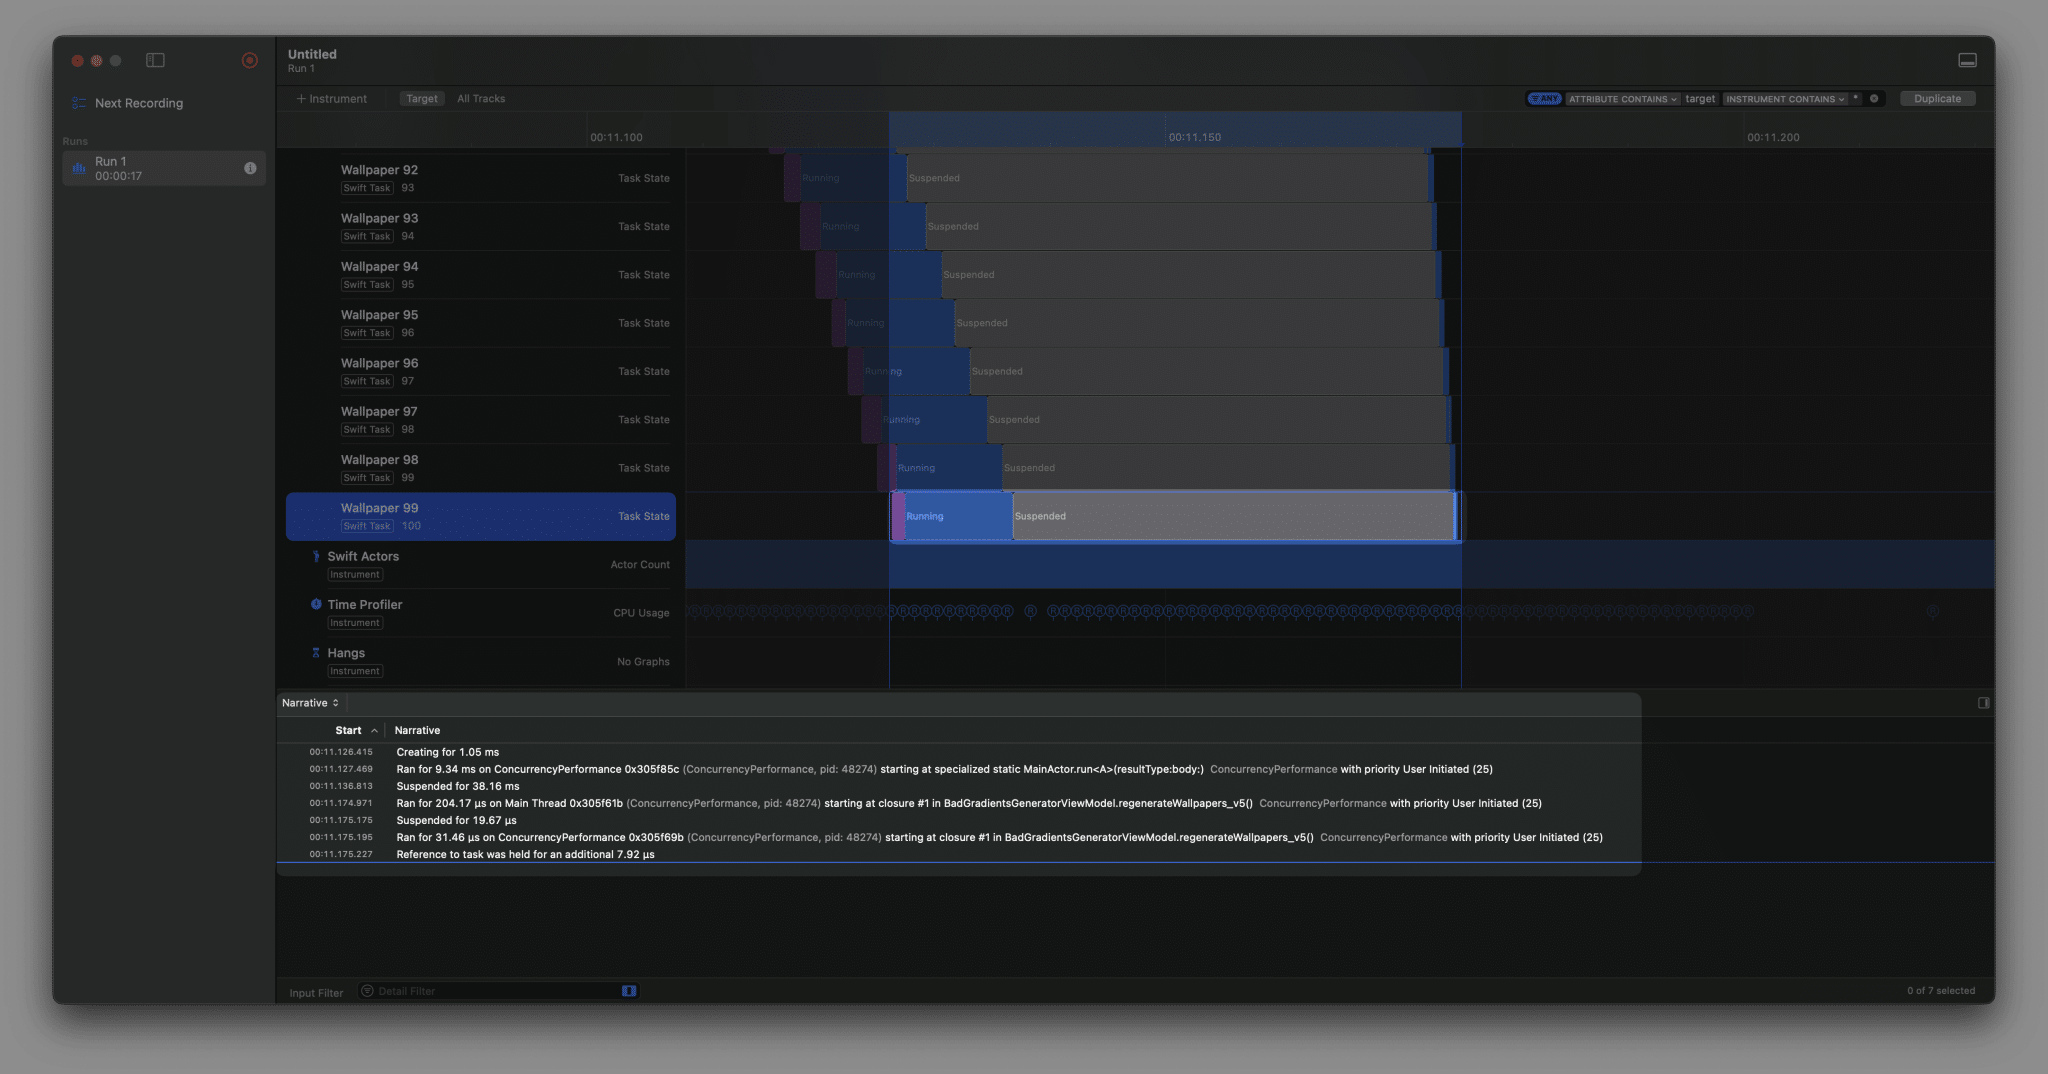Click the Detail Filter input field

click(497, 991)
